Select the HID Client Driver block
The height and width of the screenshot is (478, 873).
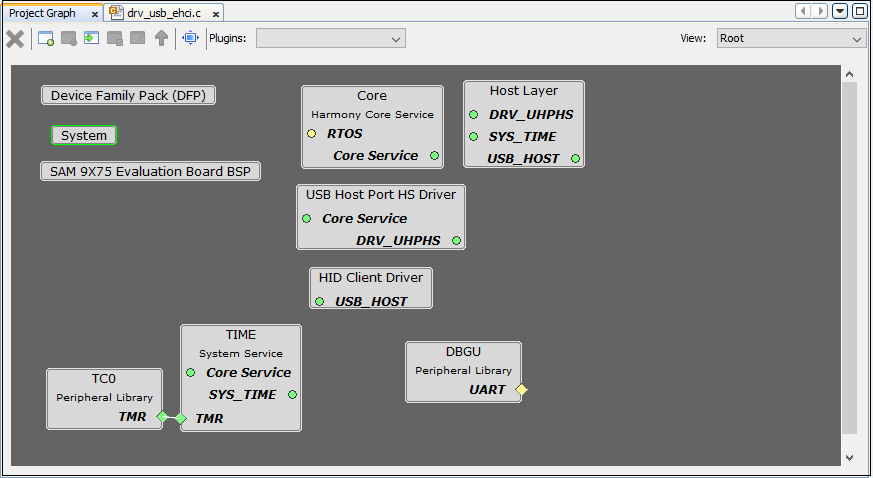(370, 278)
